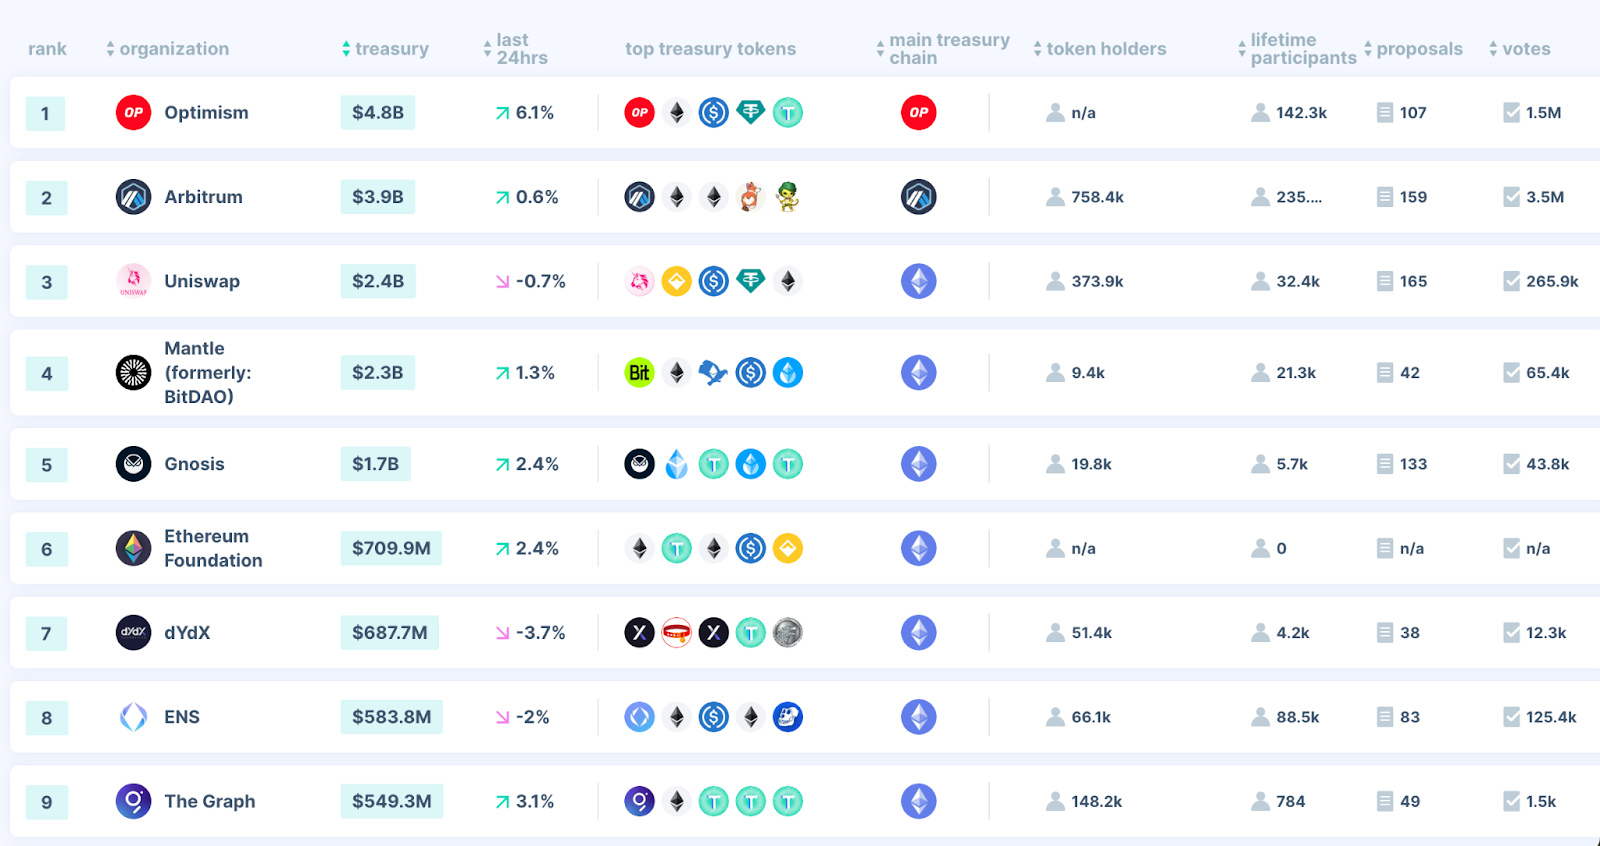Click The Graph organization logo
This screenshot has width=1600, height=846.
(x=133, y=801)
